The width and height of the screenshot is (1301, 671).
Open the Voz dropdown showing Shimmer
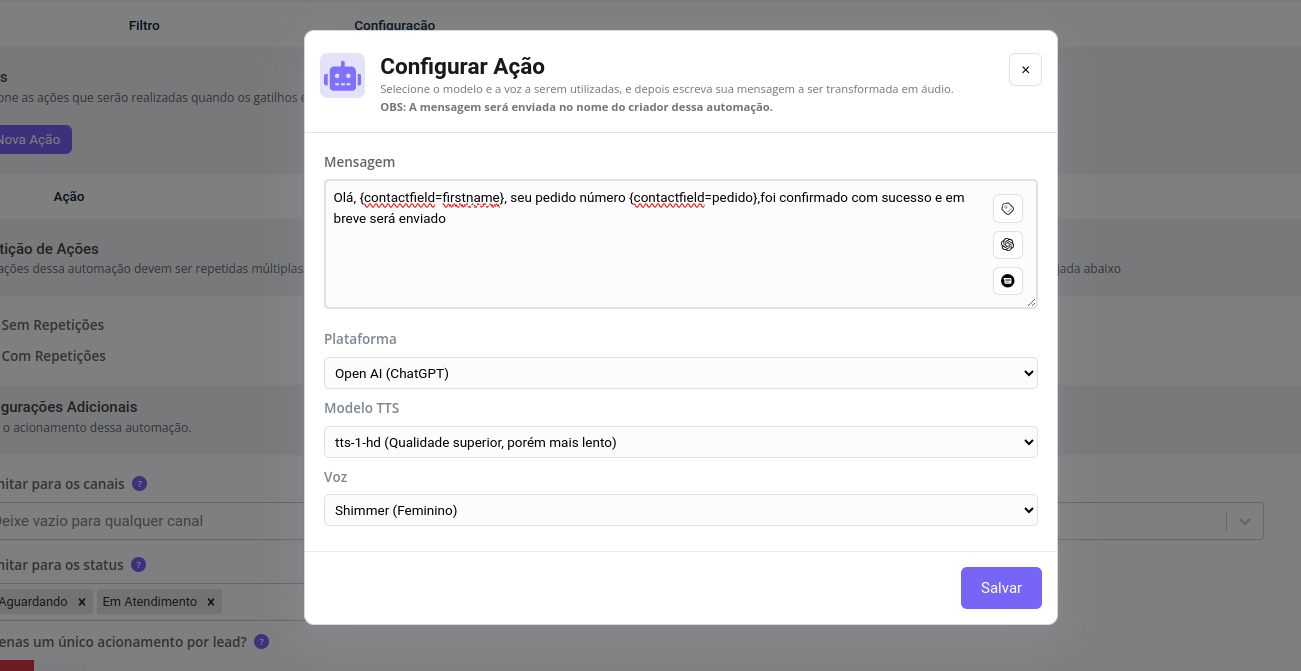(680, 510)
